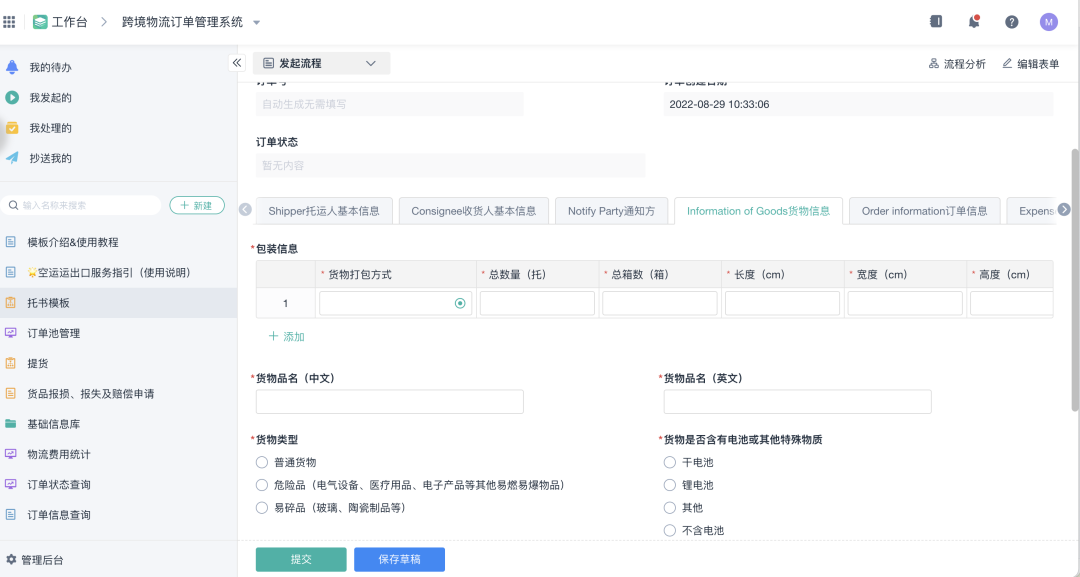The width and height of the screenshot is (1080, 577).
Task: Click the vertical form scrollbar
Action: click(x=1075, y=280)
